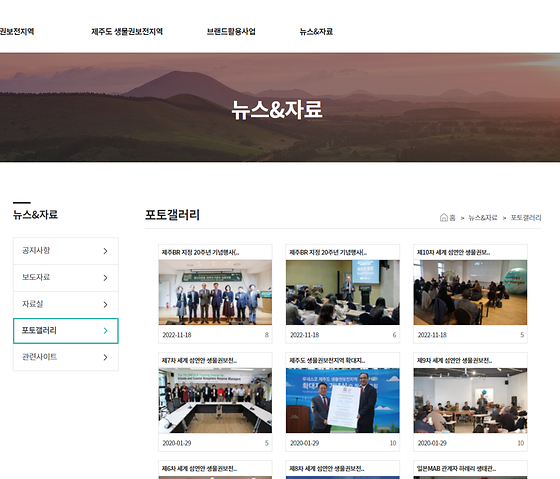Click the 2020-01-29 date on the 제7차 card
Viewport: 560px width, 479px height.
177,443
